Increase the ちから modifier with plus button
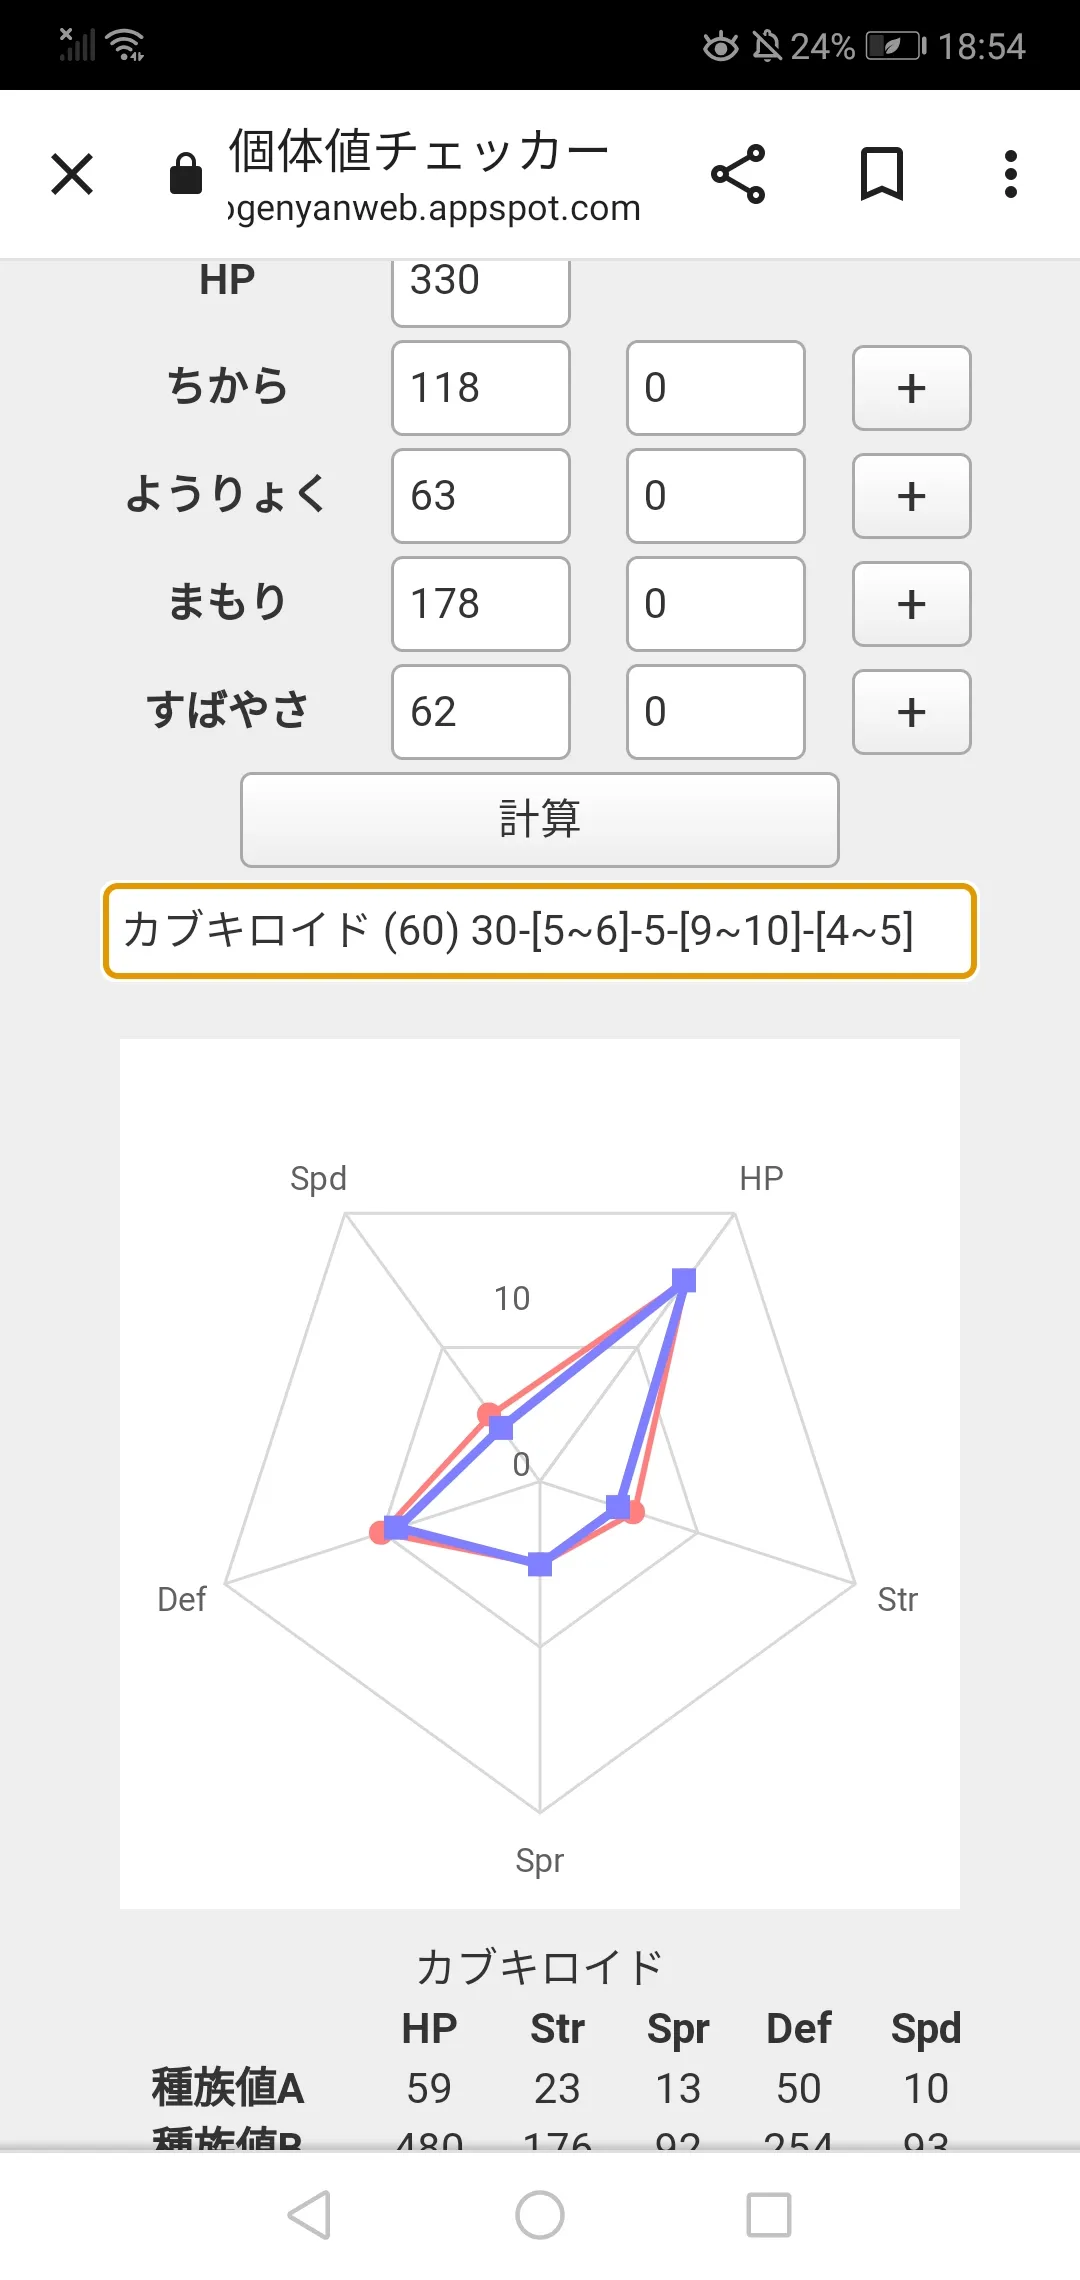Viewport: 1080px width, 2280px height. (x=912, y=388)
